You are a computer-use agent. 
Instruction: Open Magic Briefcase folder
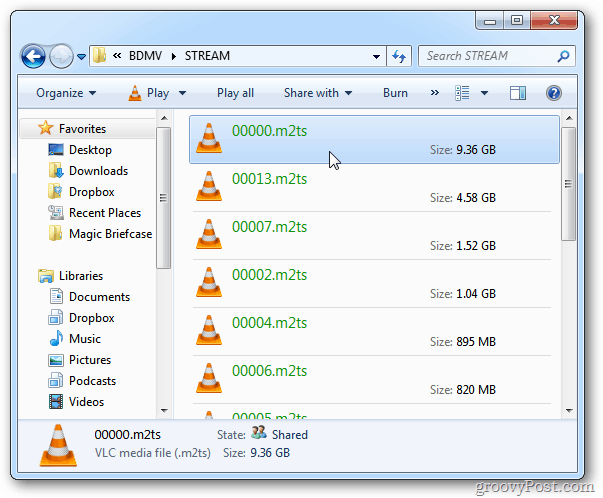[x=110, y=234]
